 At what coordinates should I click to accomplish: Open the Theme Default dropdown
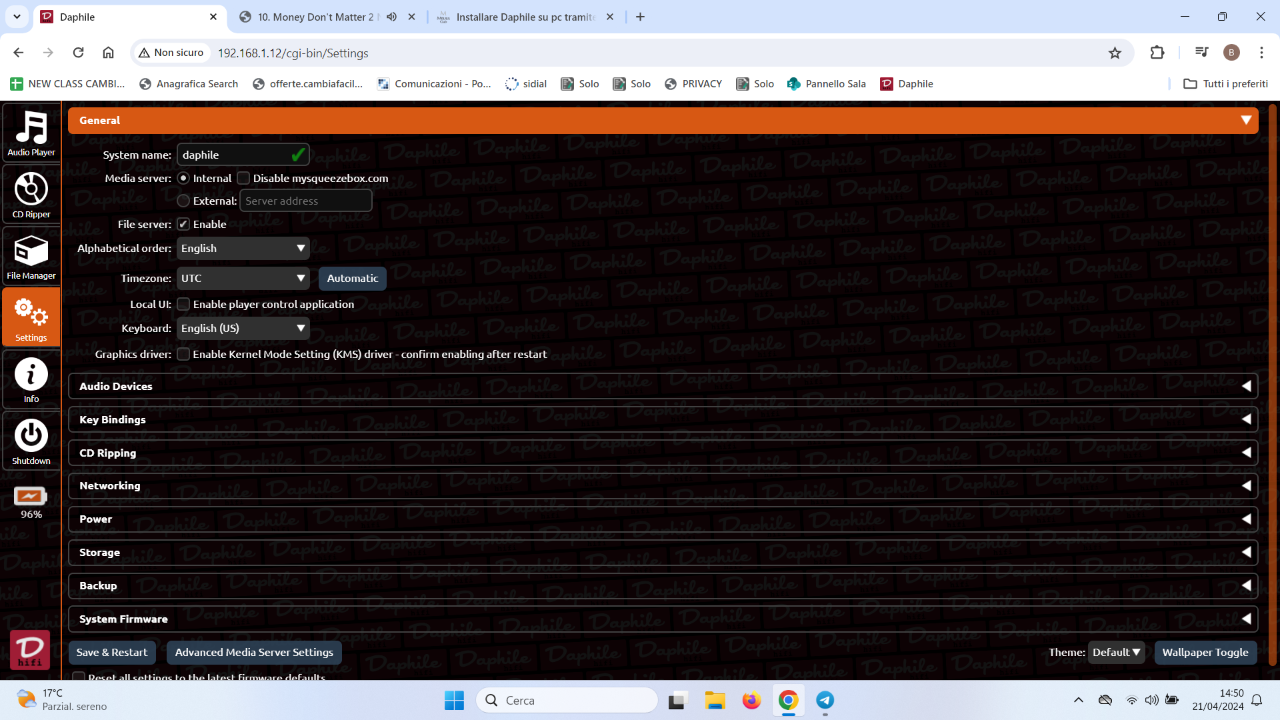coord(1116,652)
